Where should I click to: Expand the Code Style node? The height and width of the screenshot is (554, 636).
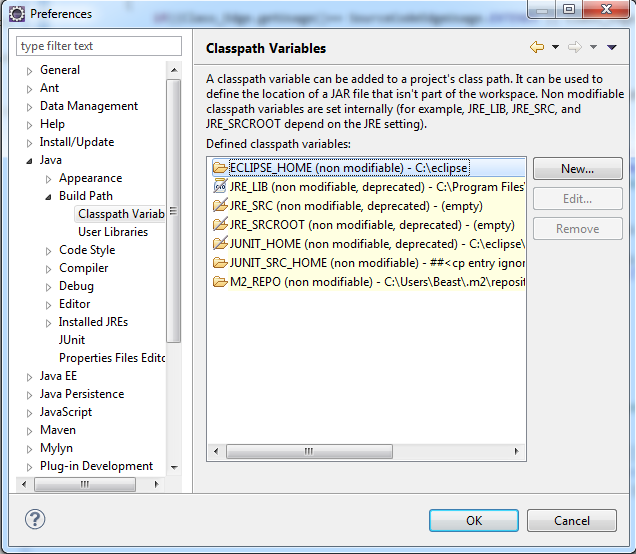click(x=48, y=251)
